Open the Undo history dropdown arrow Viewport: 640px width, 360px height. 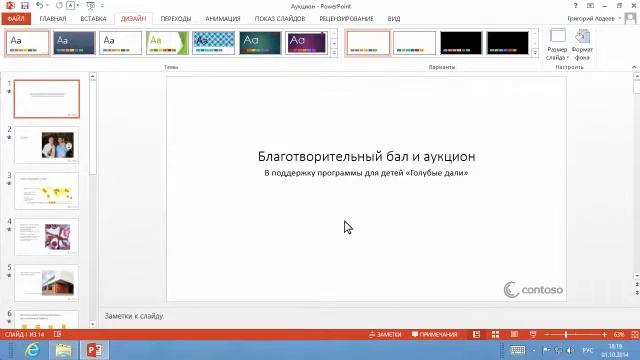click(x=47, y=6)
